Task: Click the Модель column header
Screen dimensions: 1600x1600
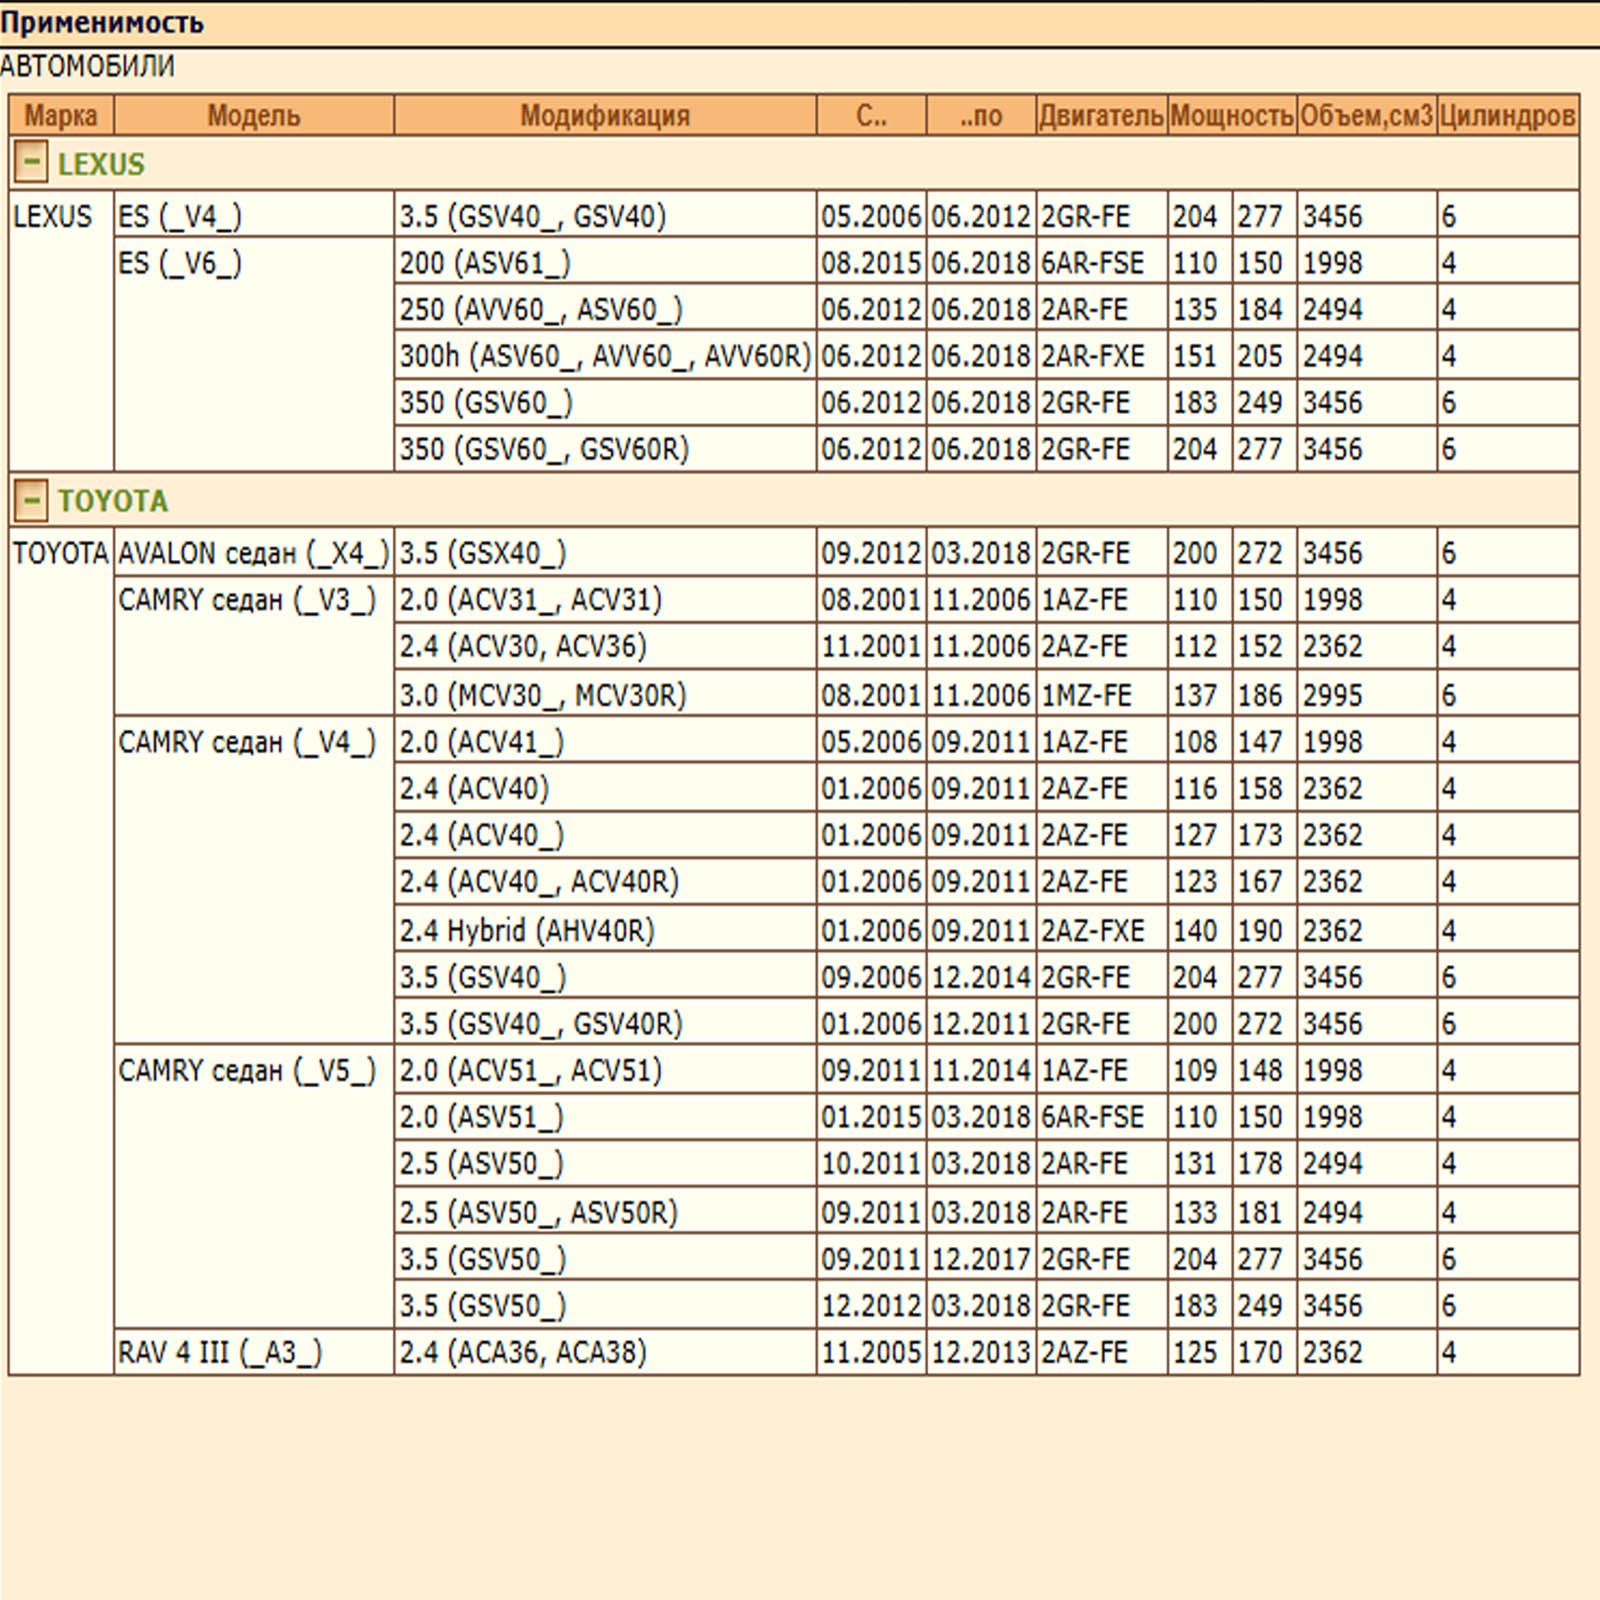Action: coord(253,116)
